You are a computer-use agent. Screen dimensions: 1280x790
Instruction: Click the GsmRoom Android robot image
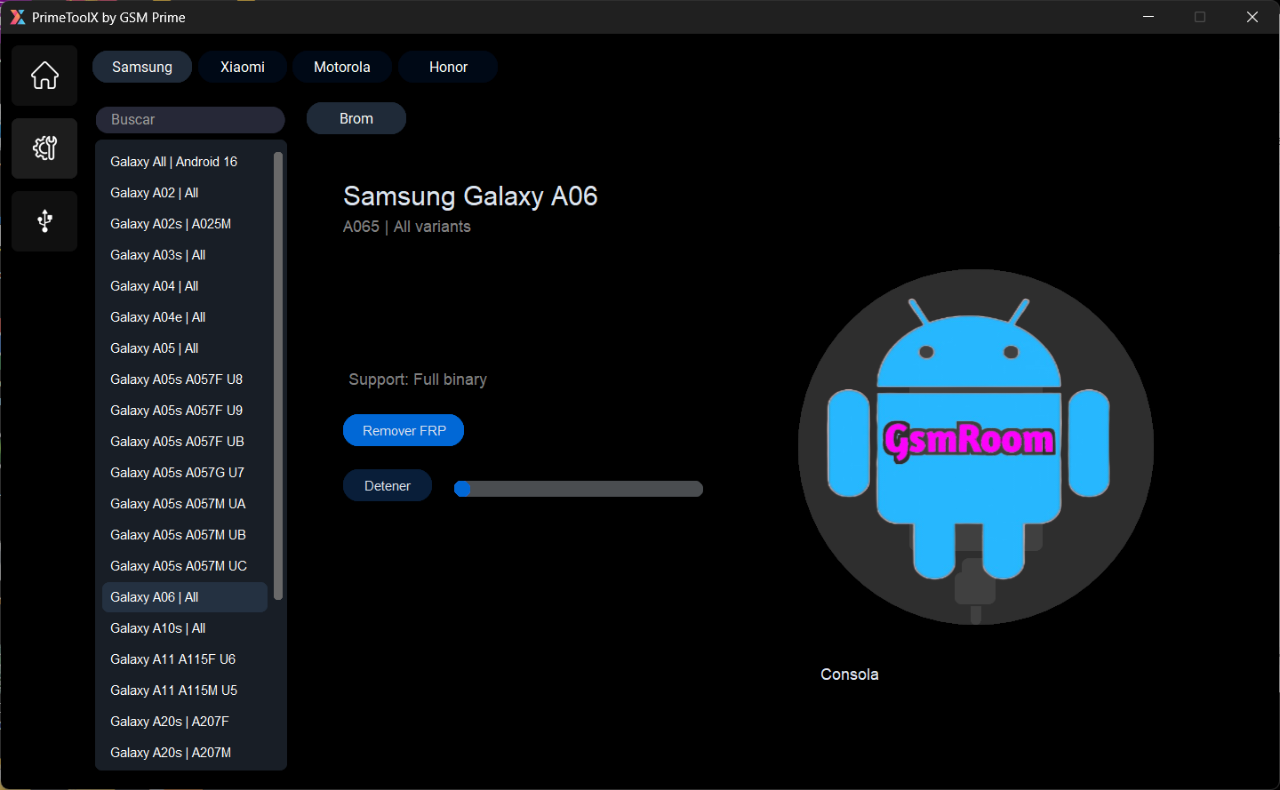(975, 447)
